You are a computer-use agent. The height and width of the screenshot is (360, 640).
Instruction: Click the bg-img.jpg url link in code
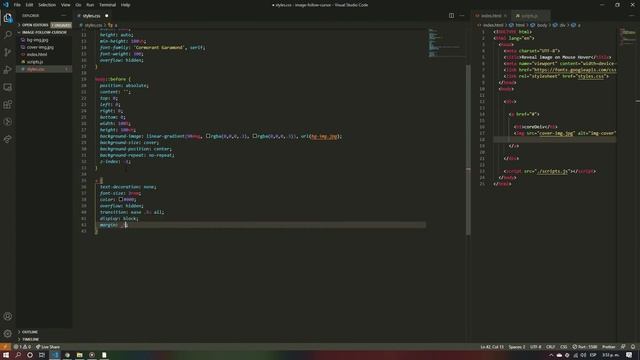pos(324,136)
